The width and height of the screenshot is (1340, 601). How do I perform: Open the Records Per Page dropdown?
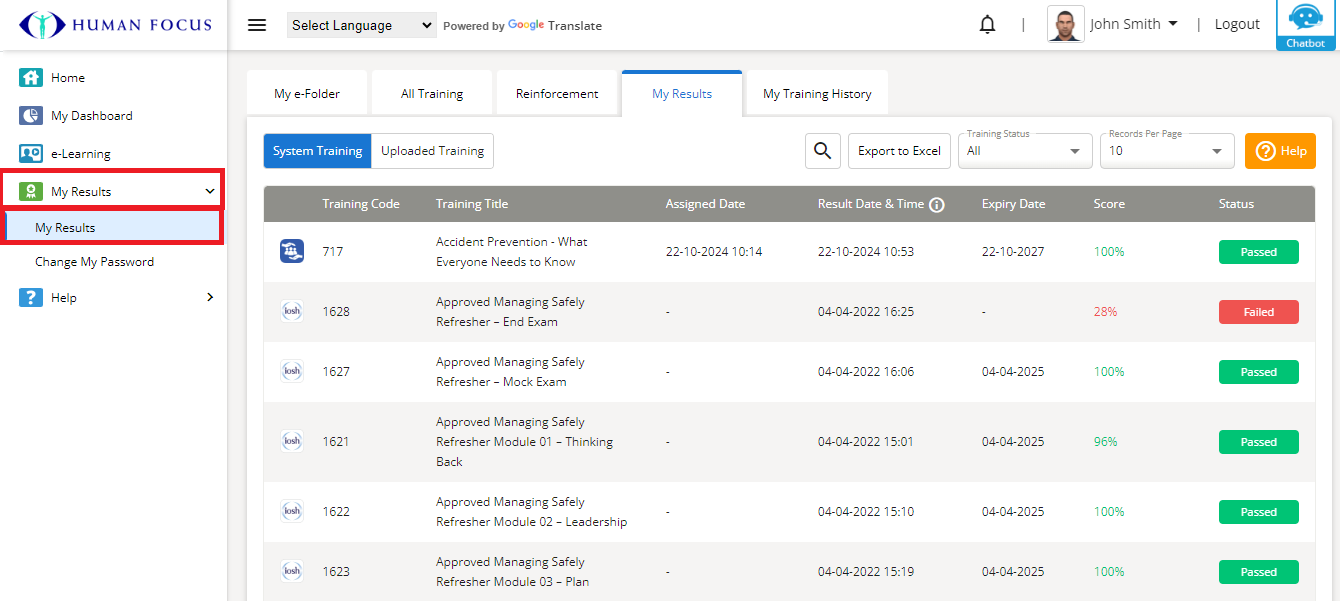tap(1166, 151)
